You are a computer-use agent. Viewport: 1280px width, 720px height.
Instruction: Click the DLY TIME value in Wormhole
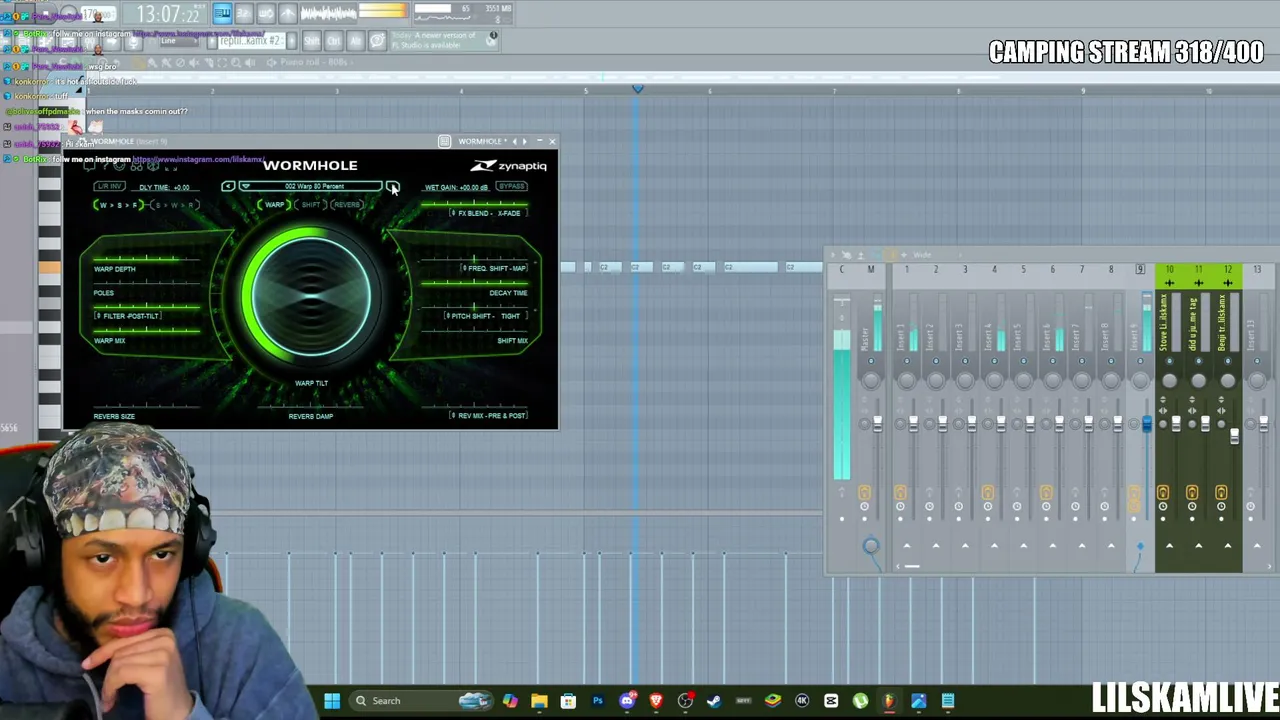pos(164,187)
